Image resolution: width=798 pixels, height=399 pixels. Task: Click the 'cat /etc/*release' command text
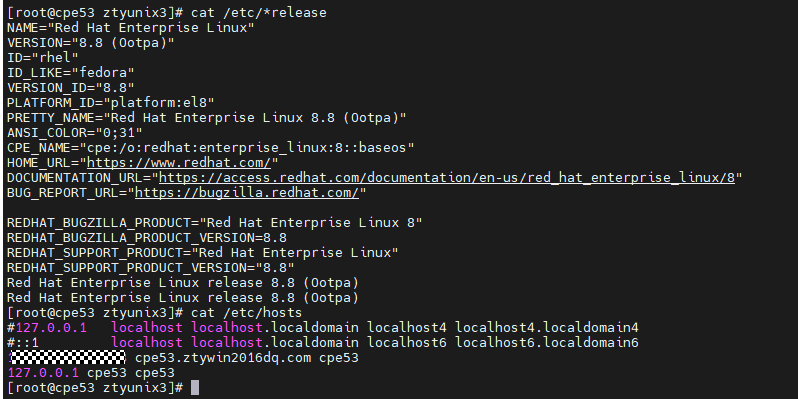click(259, 13)
